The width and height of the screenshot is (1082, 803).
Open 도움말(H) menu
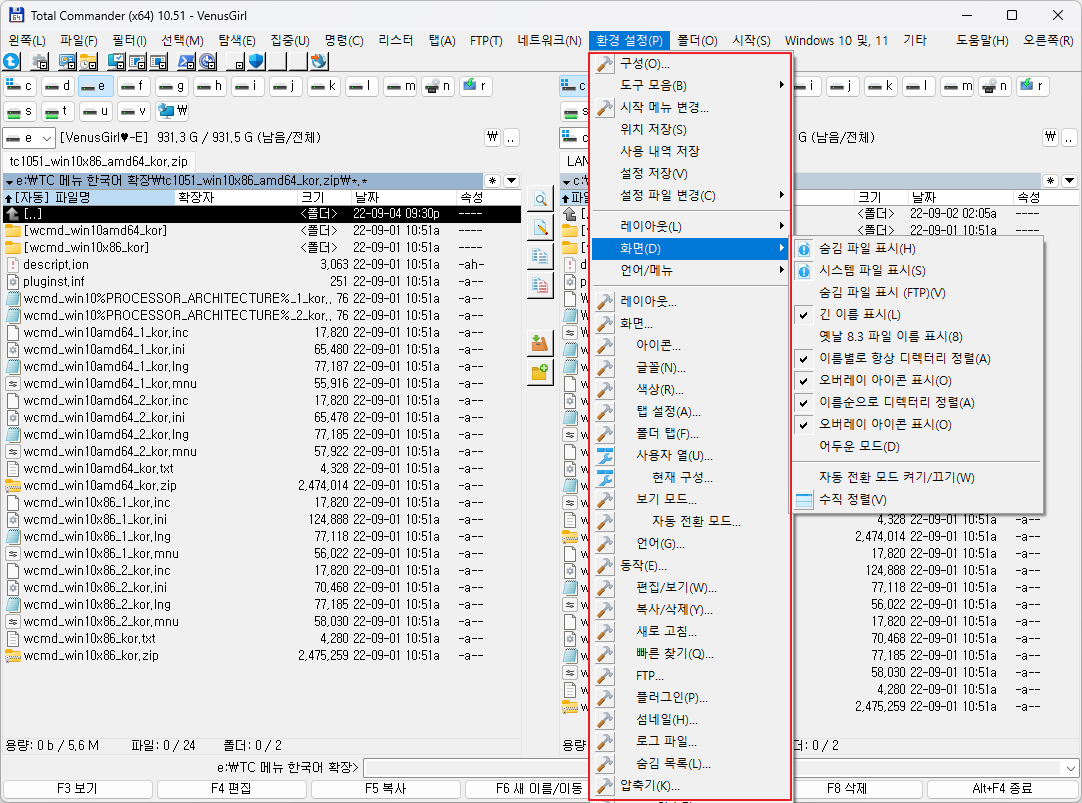coord(982,41)
